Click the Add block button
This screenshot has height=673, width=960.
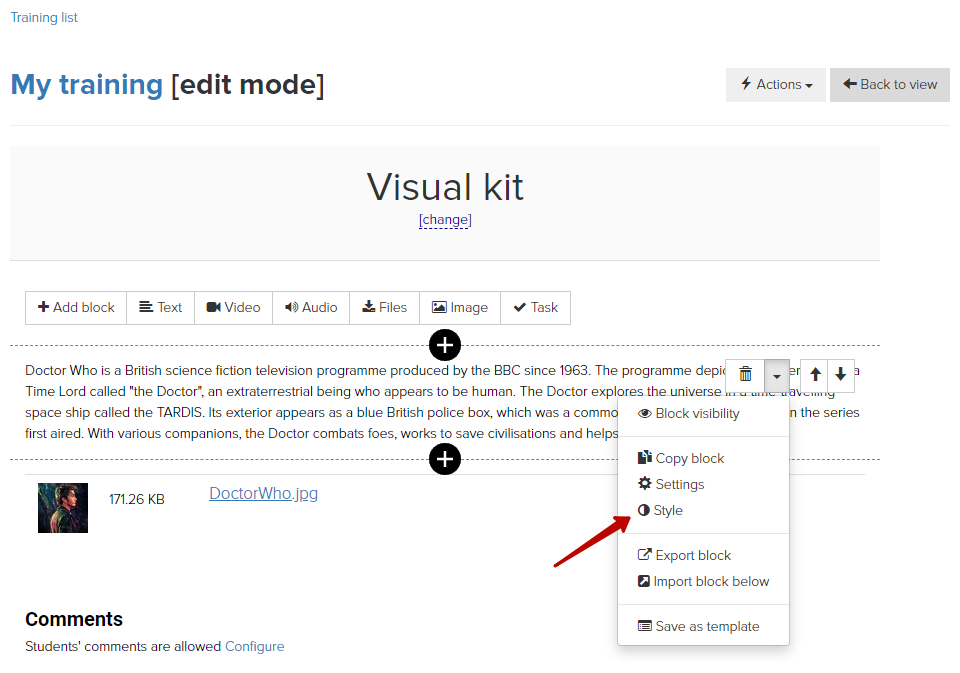tap(76, 307)
